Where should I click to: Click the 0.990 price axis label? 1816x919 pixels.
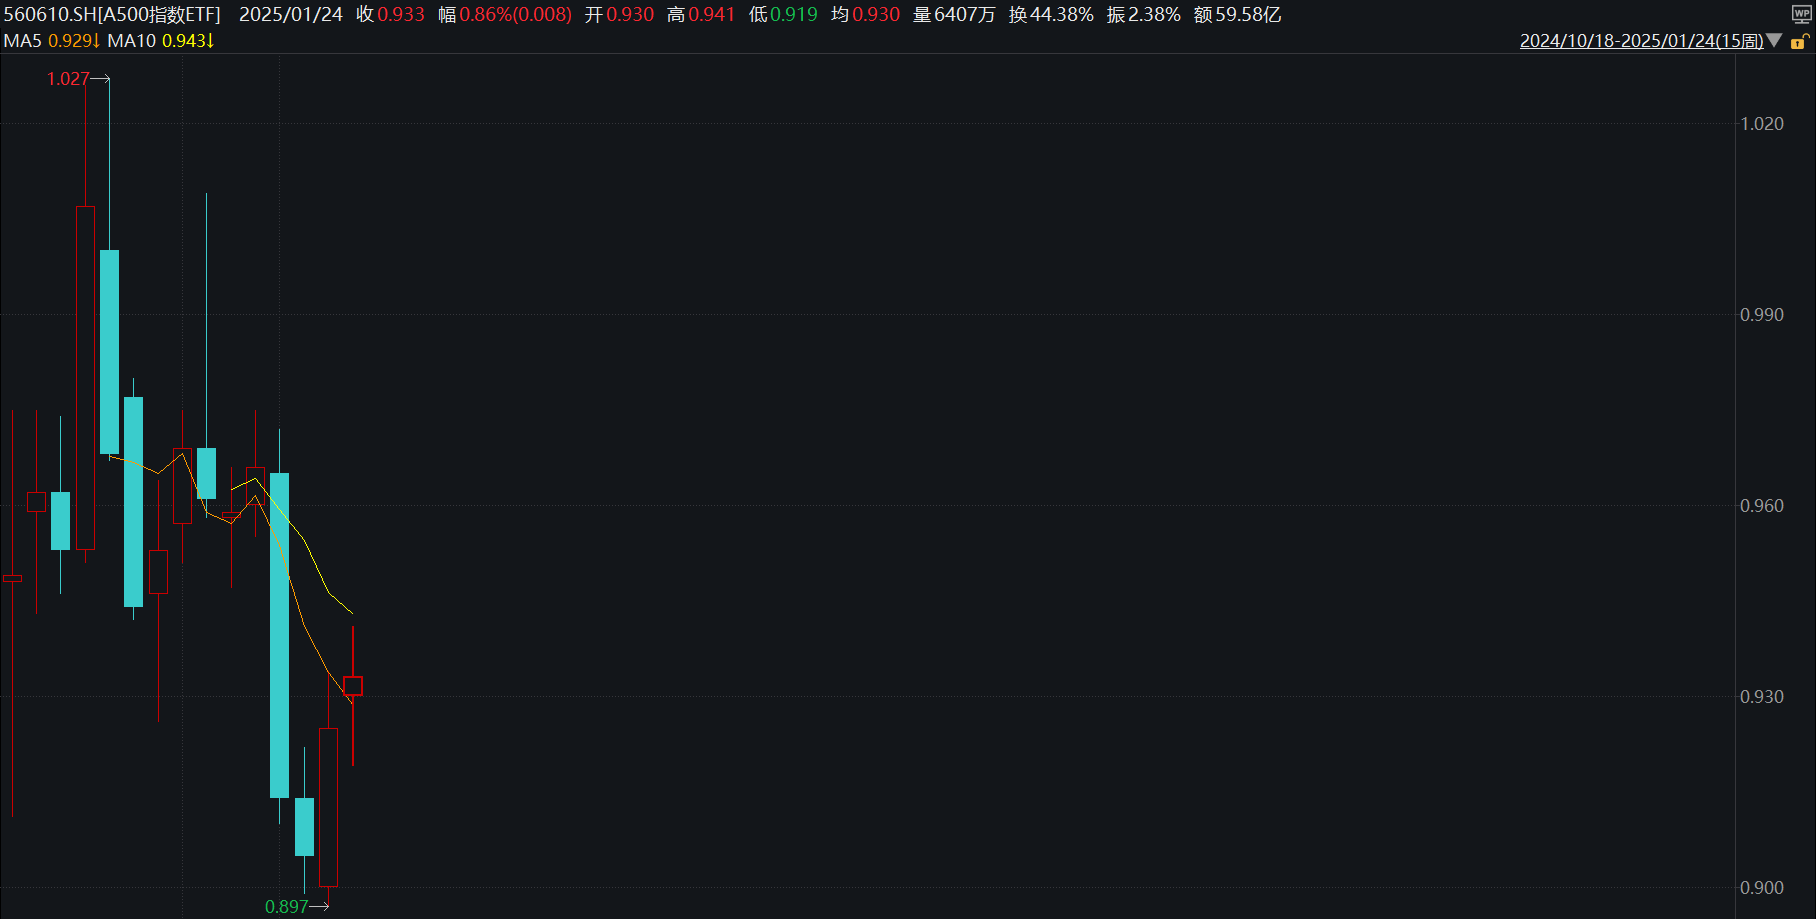click(x=1762, y=315)
